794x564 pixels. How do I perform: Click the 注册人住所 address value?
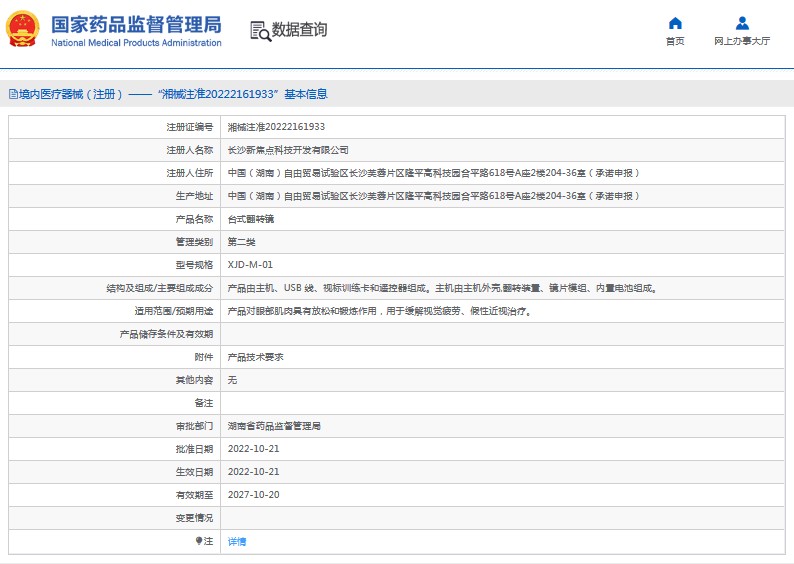(x=433, y=173)
